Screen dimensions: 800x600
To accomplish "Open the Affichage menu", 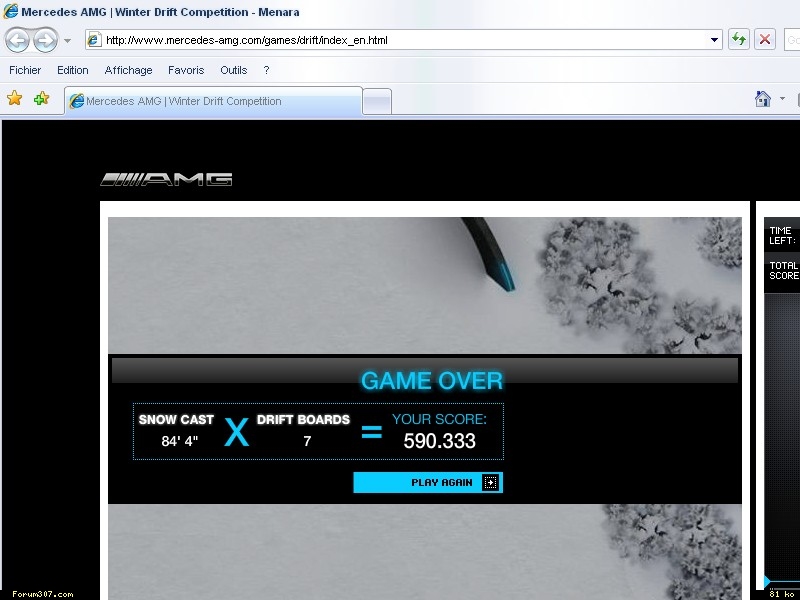I will coord(128,70).
